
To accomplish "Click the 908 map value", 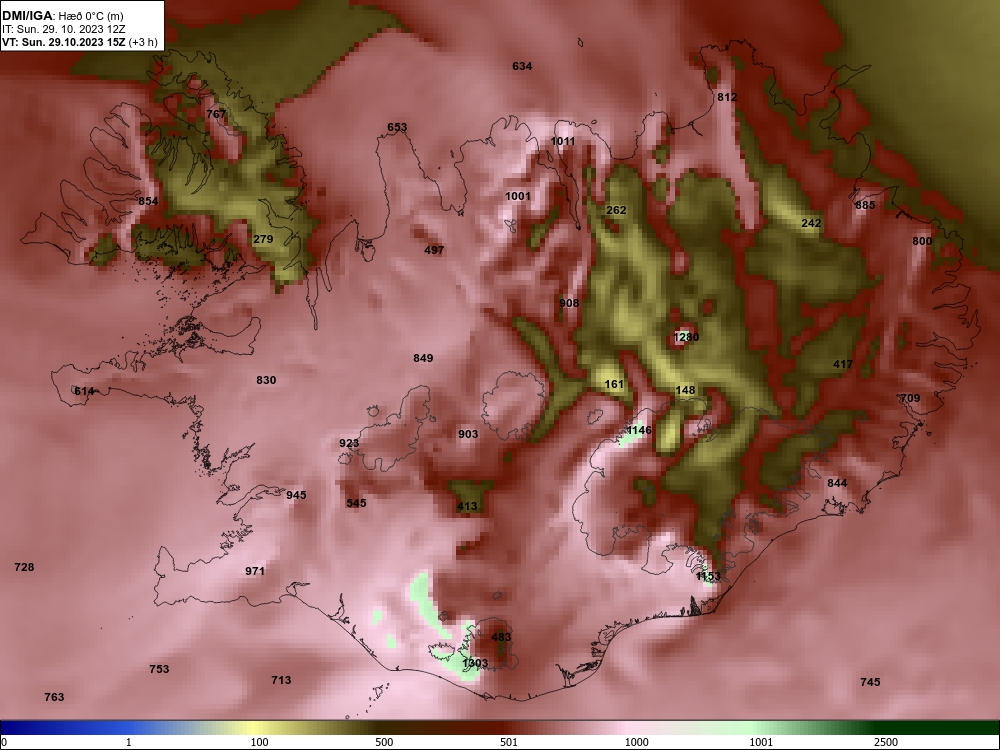I will click(x=570, y=304).
